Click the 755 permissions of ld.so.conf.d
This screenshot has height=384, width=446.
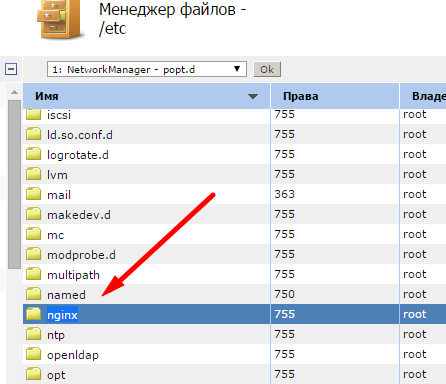(285, 134)
